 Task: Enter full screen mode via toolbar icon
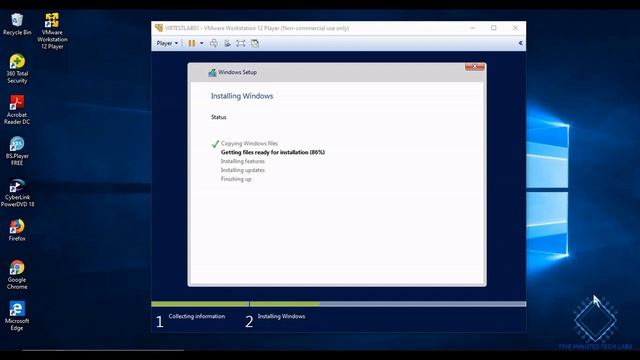click(241, 43)
